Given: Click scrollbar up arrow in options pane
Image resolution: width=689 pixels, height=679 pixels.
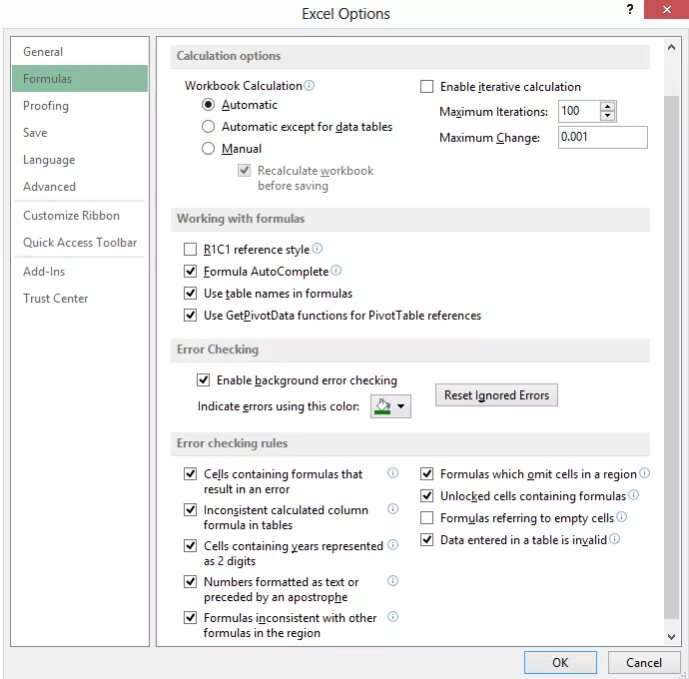Looking at the screenshot, I should coord(671,47).
